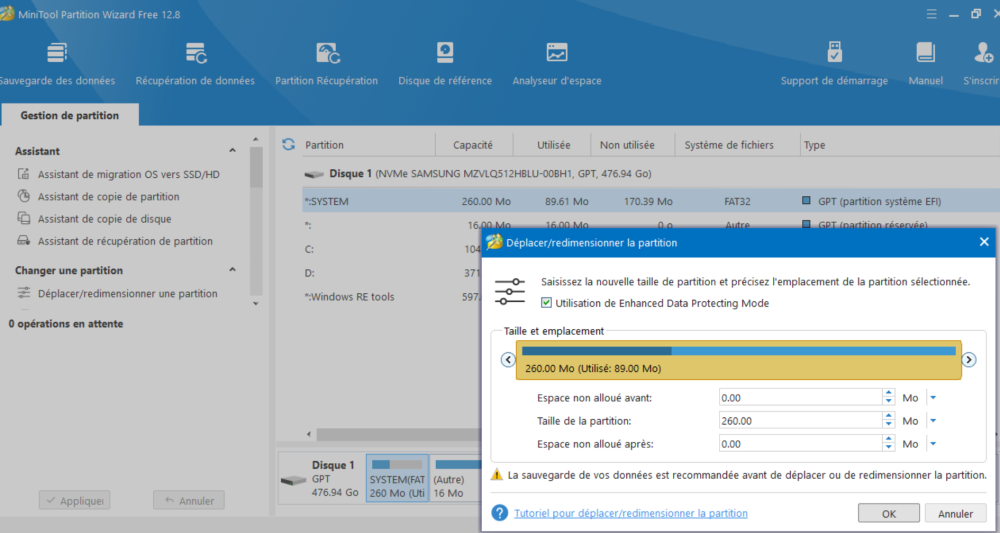The width and height of the screenshot is (1000, 533).
Task: Open unit dropdown for Espace non alloué avant
Action: tap(932, 398)
